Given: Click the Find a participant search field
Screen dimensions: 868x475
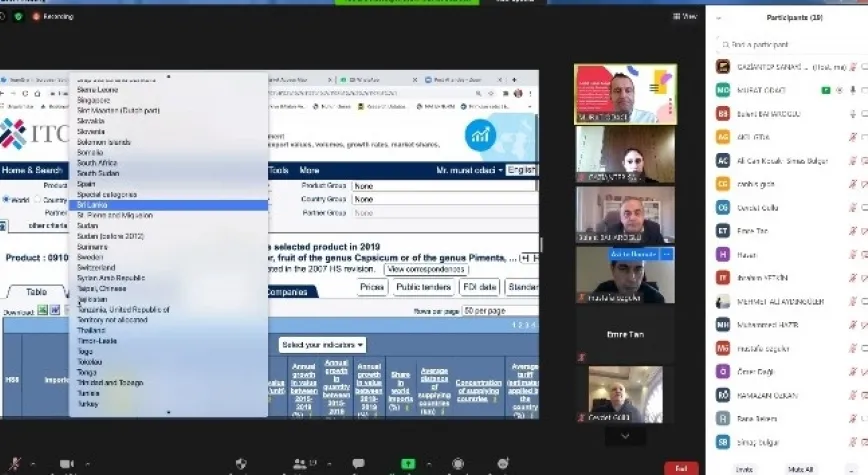Looking at the screenshot, I should point(785,44).
